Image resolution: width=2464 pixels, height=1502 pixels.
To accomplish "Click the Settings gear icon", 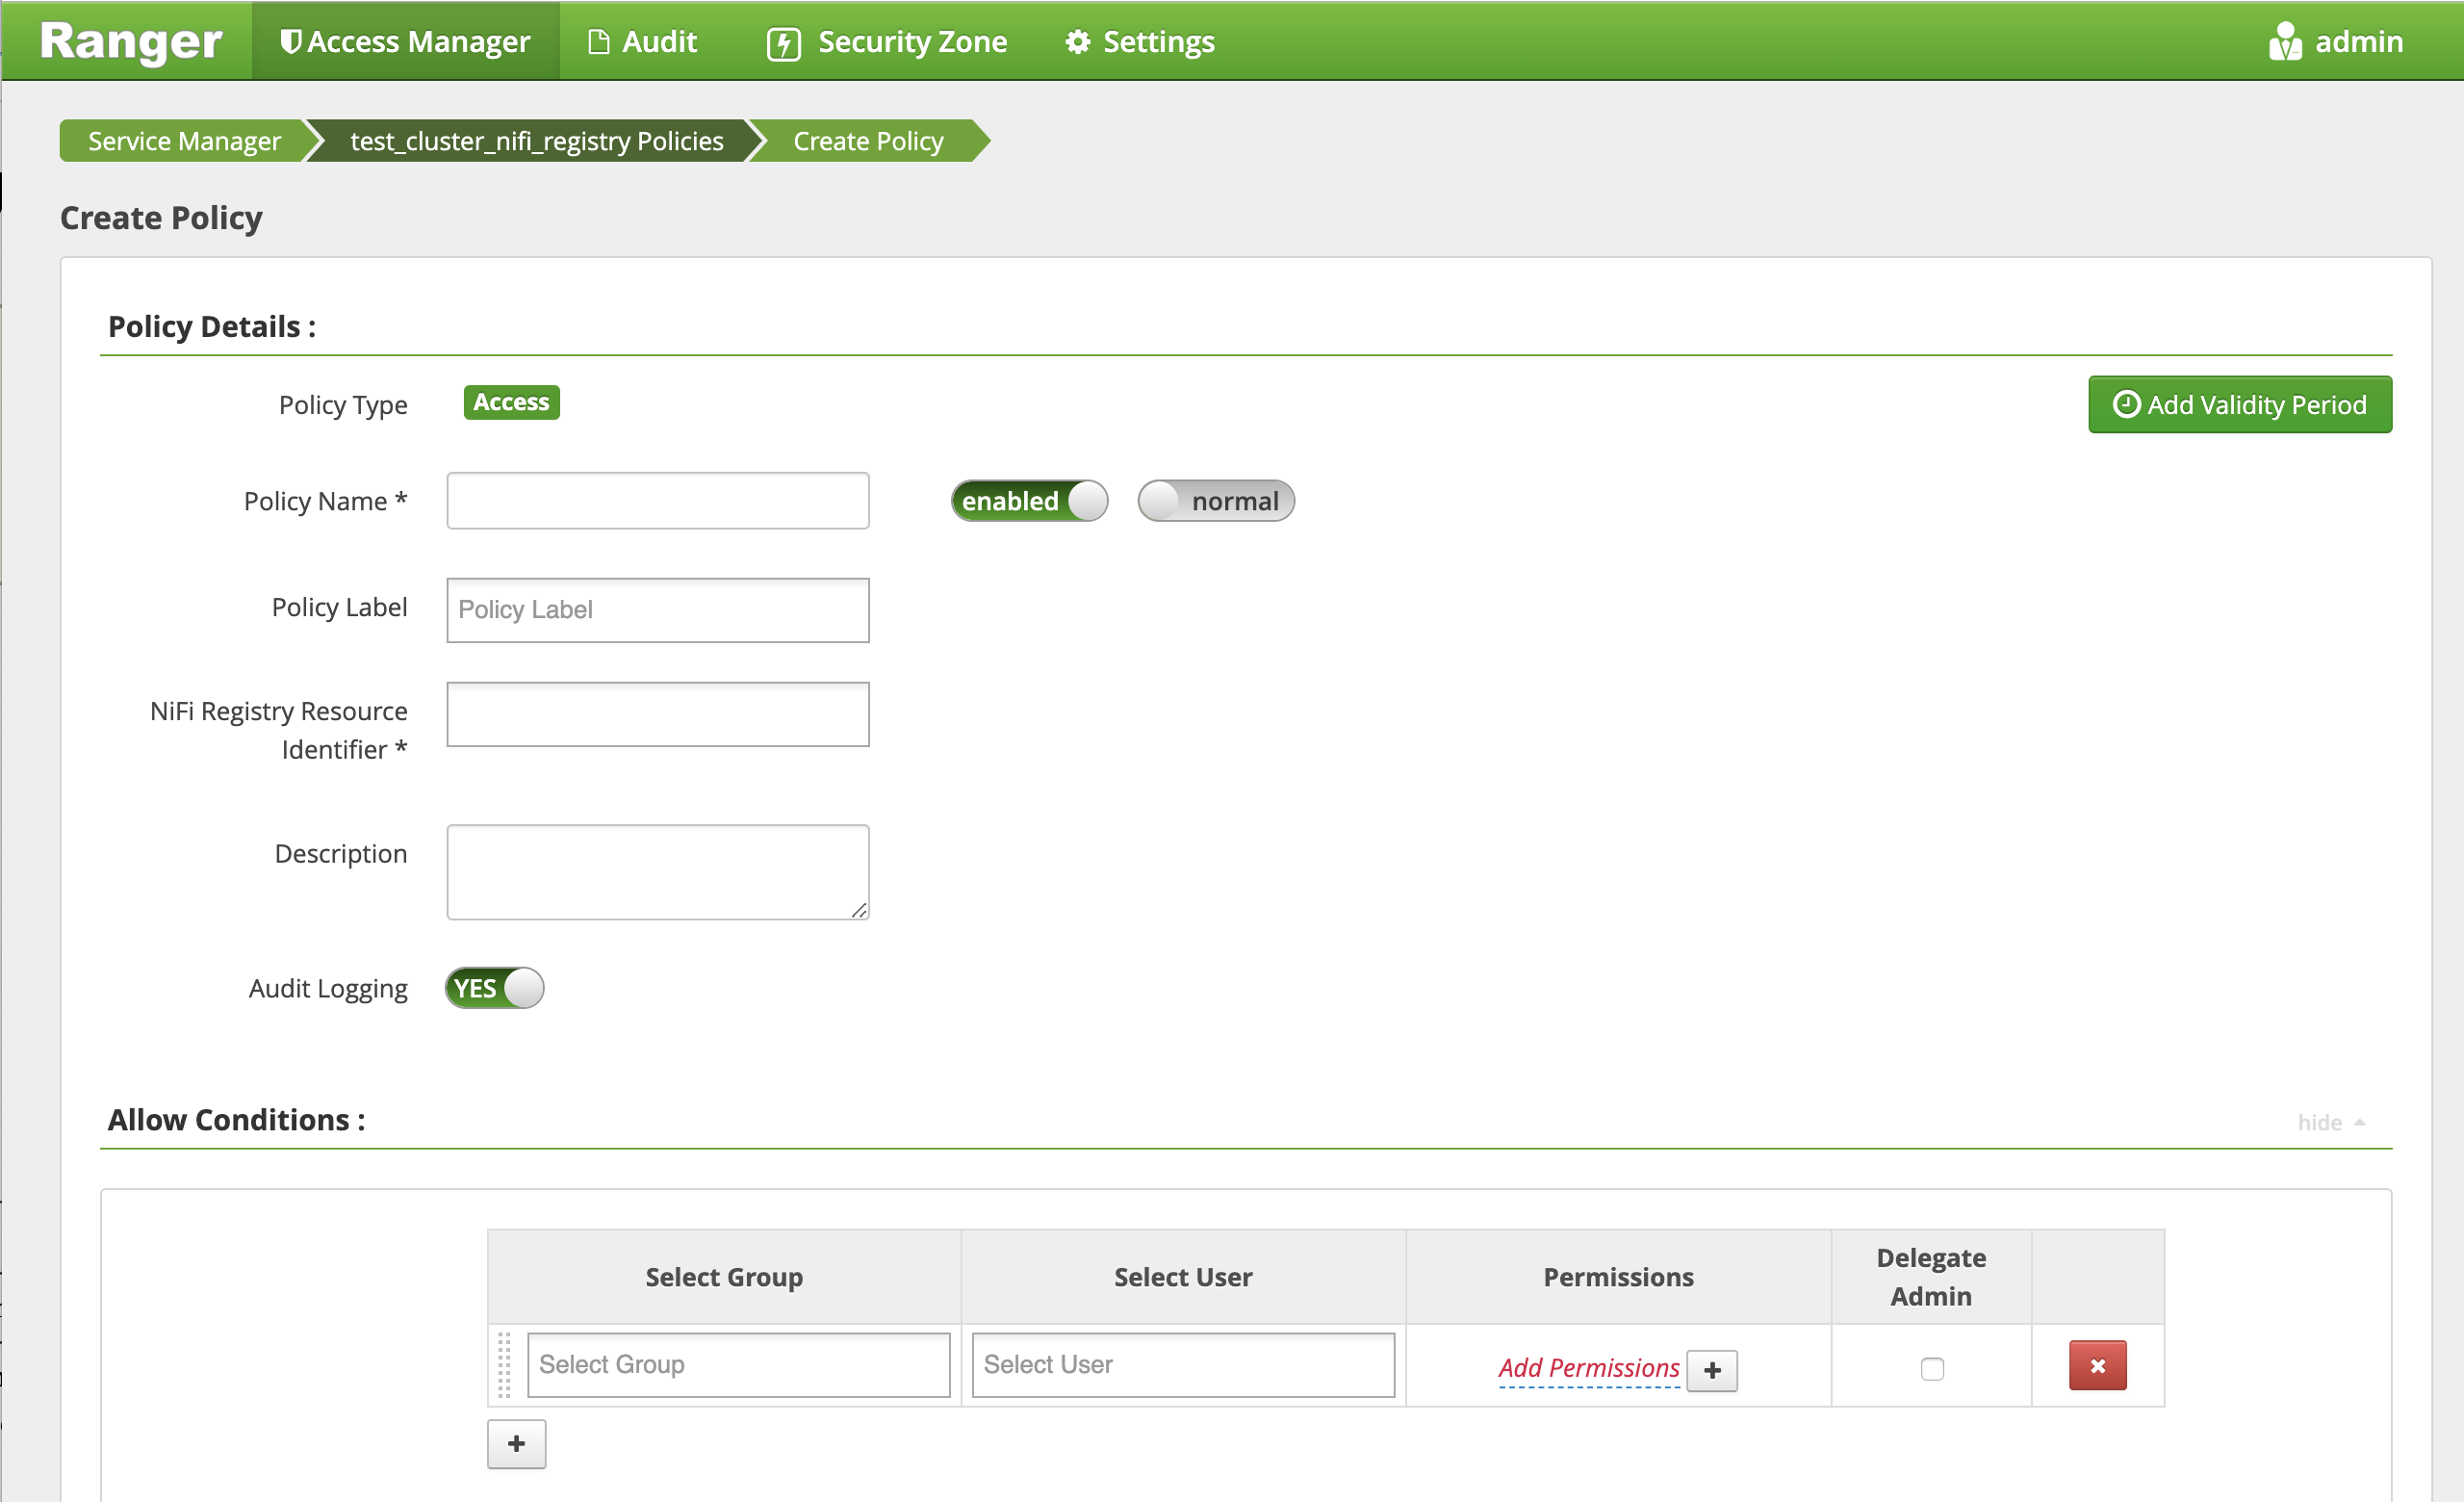I will [1077, 41].
